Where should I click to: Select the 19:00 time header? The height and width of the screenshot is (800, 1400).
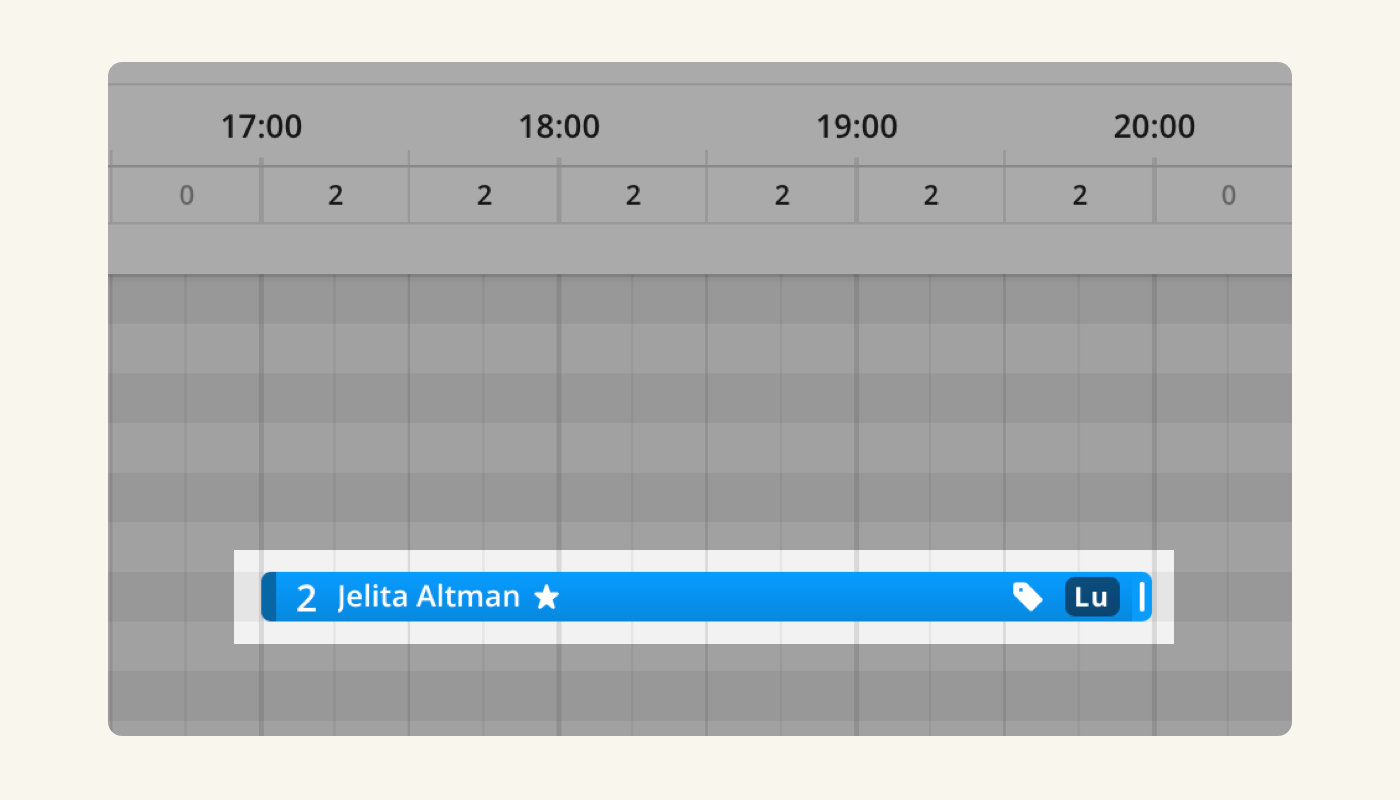point(857,127)
